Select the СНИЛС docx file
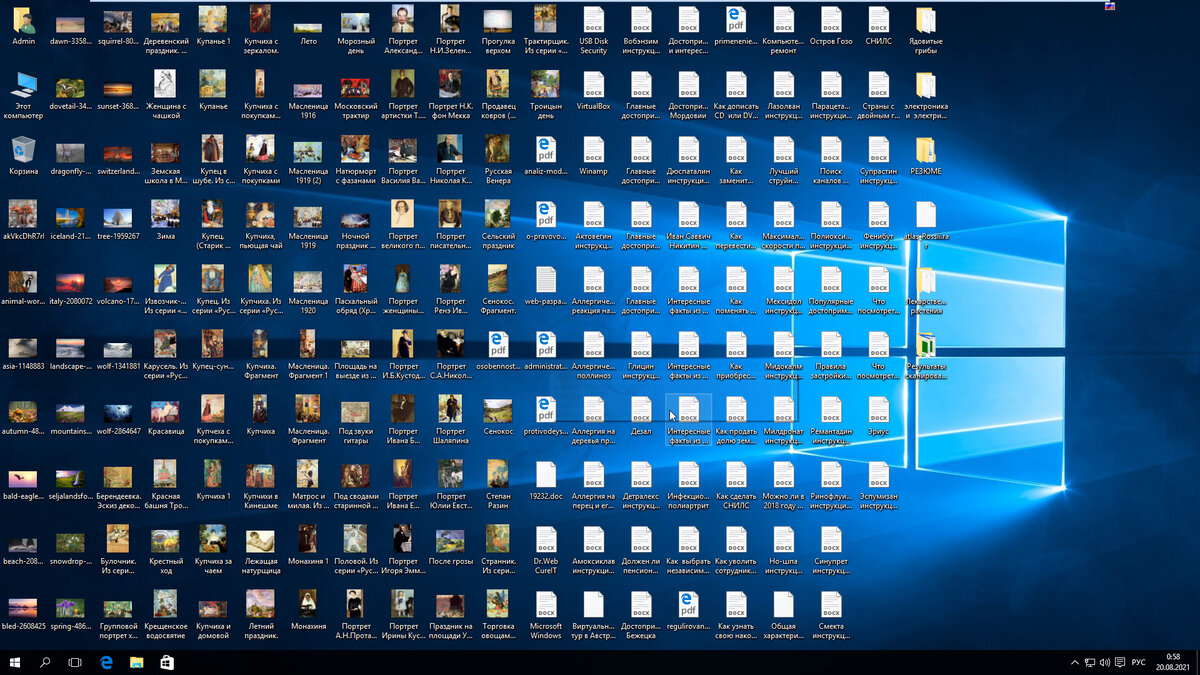This screenshot has width=1200, height=675. [878, 20]
